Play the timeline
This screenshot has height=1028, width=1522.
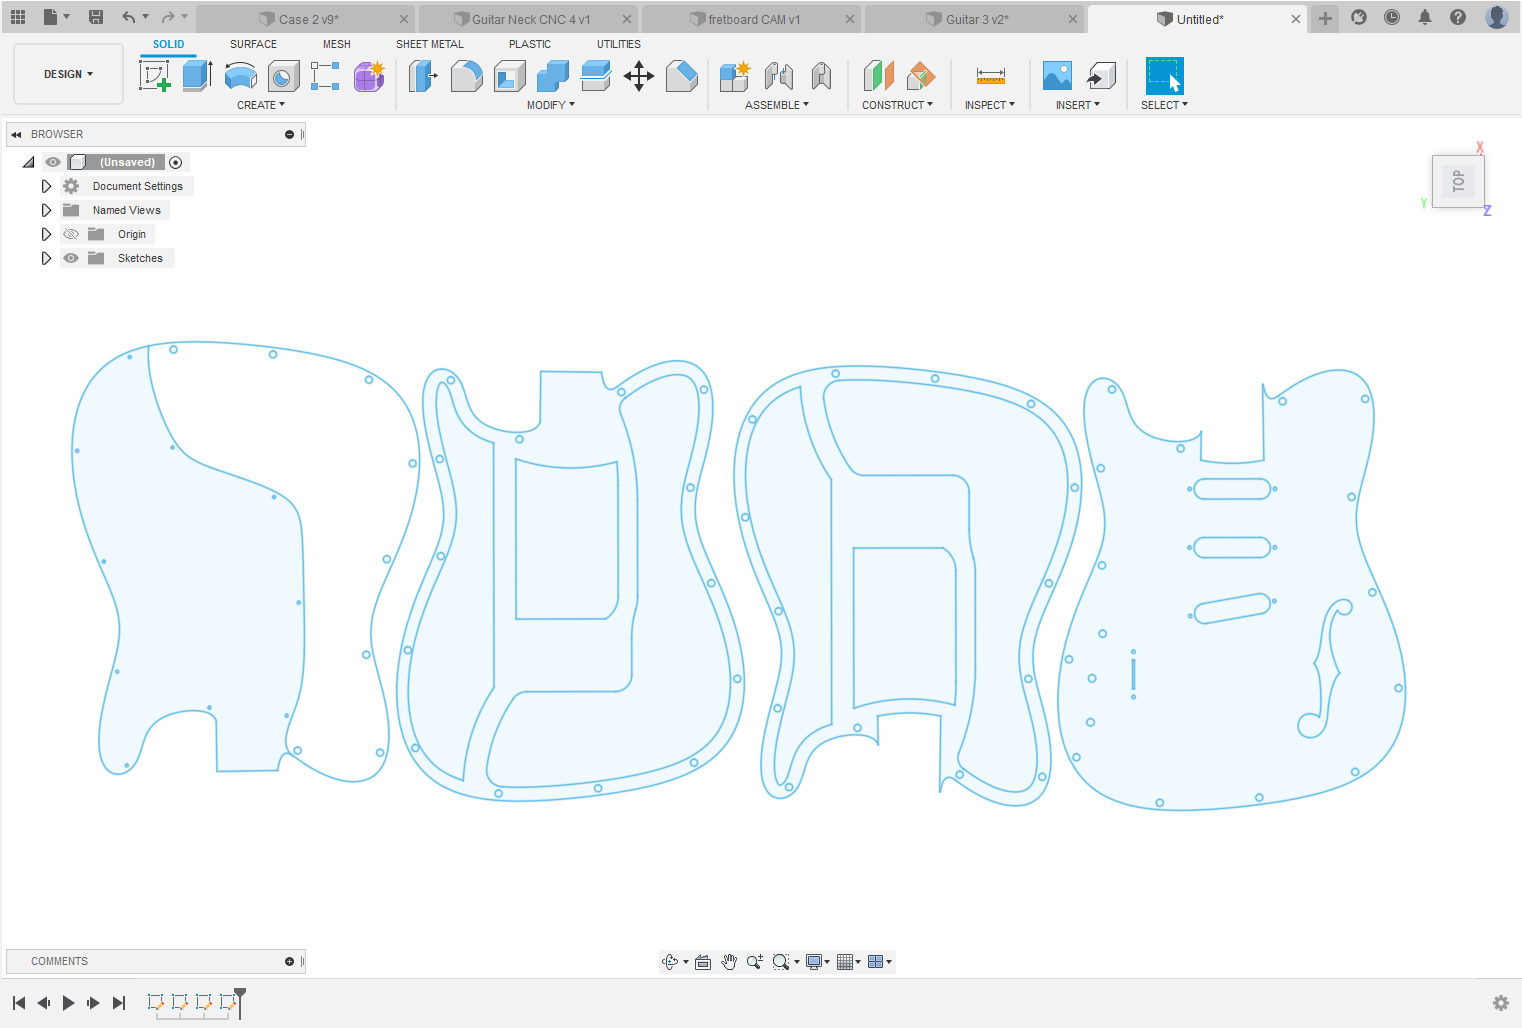[68, 1003]
